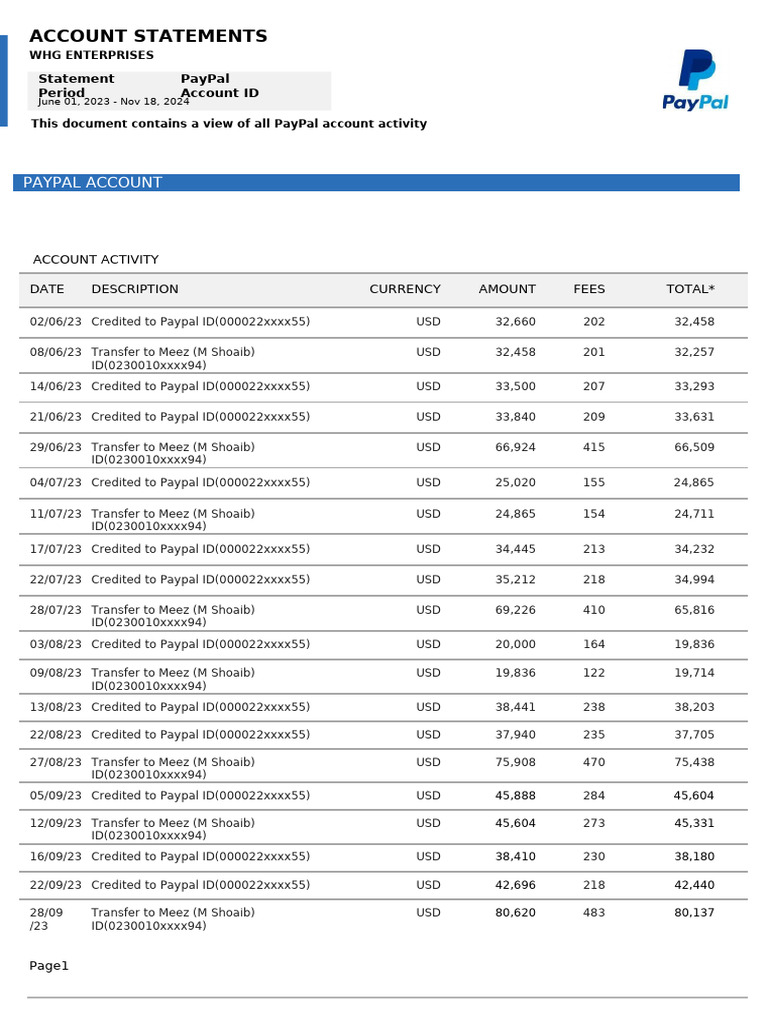Select total 19,714
This screenshot has height=1024, width=768.
pos(694,672)
